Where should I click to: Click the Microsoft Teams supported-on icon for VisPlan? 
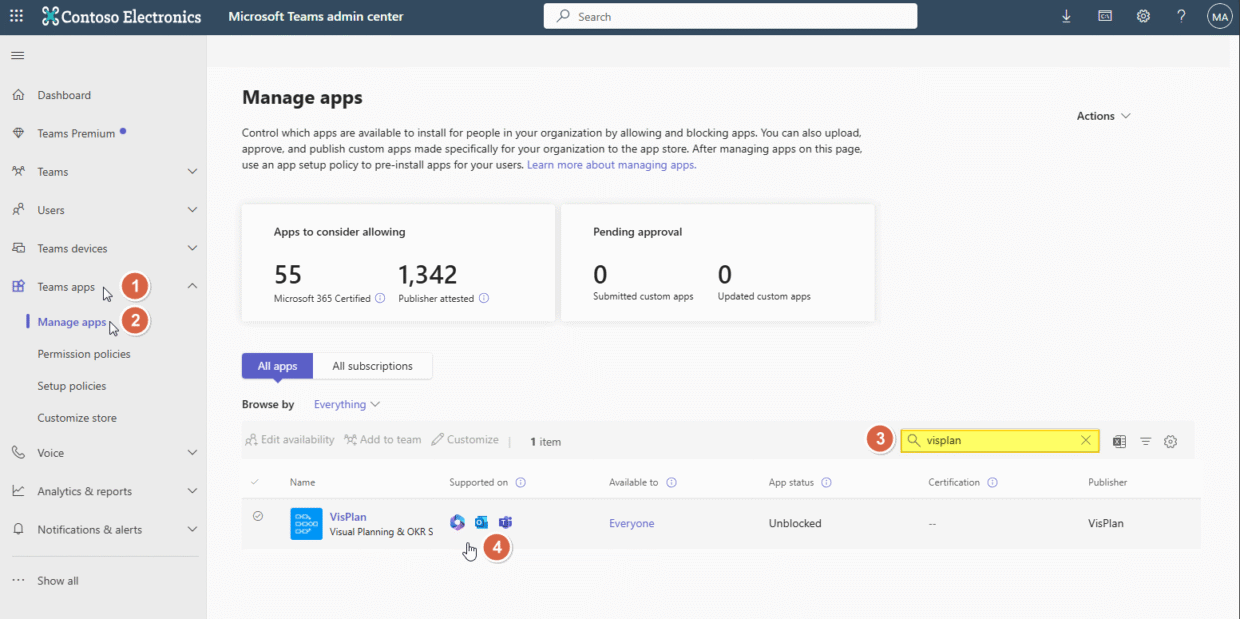pos(505,522)
